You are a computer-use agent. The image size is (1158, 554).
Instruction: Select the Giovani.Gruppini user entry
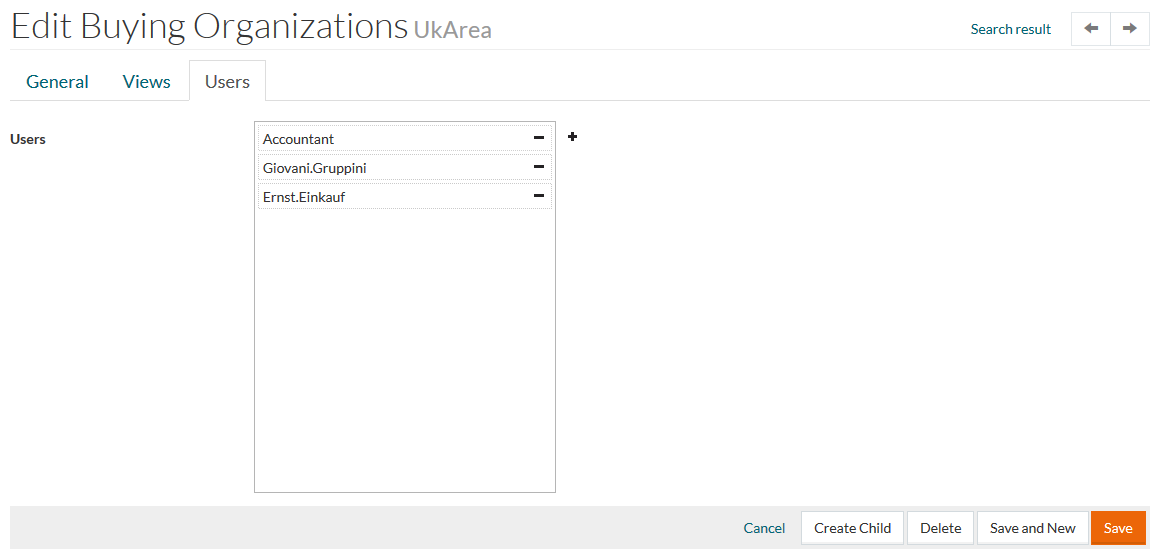tap(314, 168)
